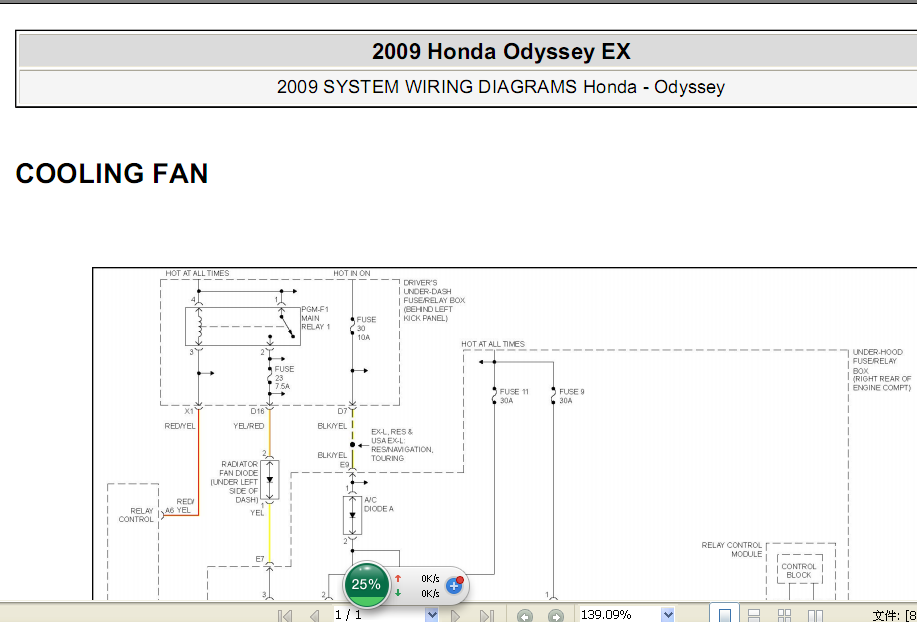Image resolution: width=917 pixels, height=622 pixels.
Task: Click the UNDER-HOOD FUSE/RELAY BOX label
Action: tap(881, 370)
